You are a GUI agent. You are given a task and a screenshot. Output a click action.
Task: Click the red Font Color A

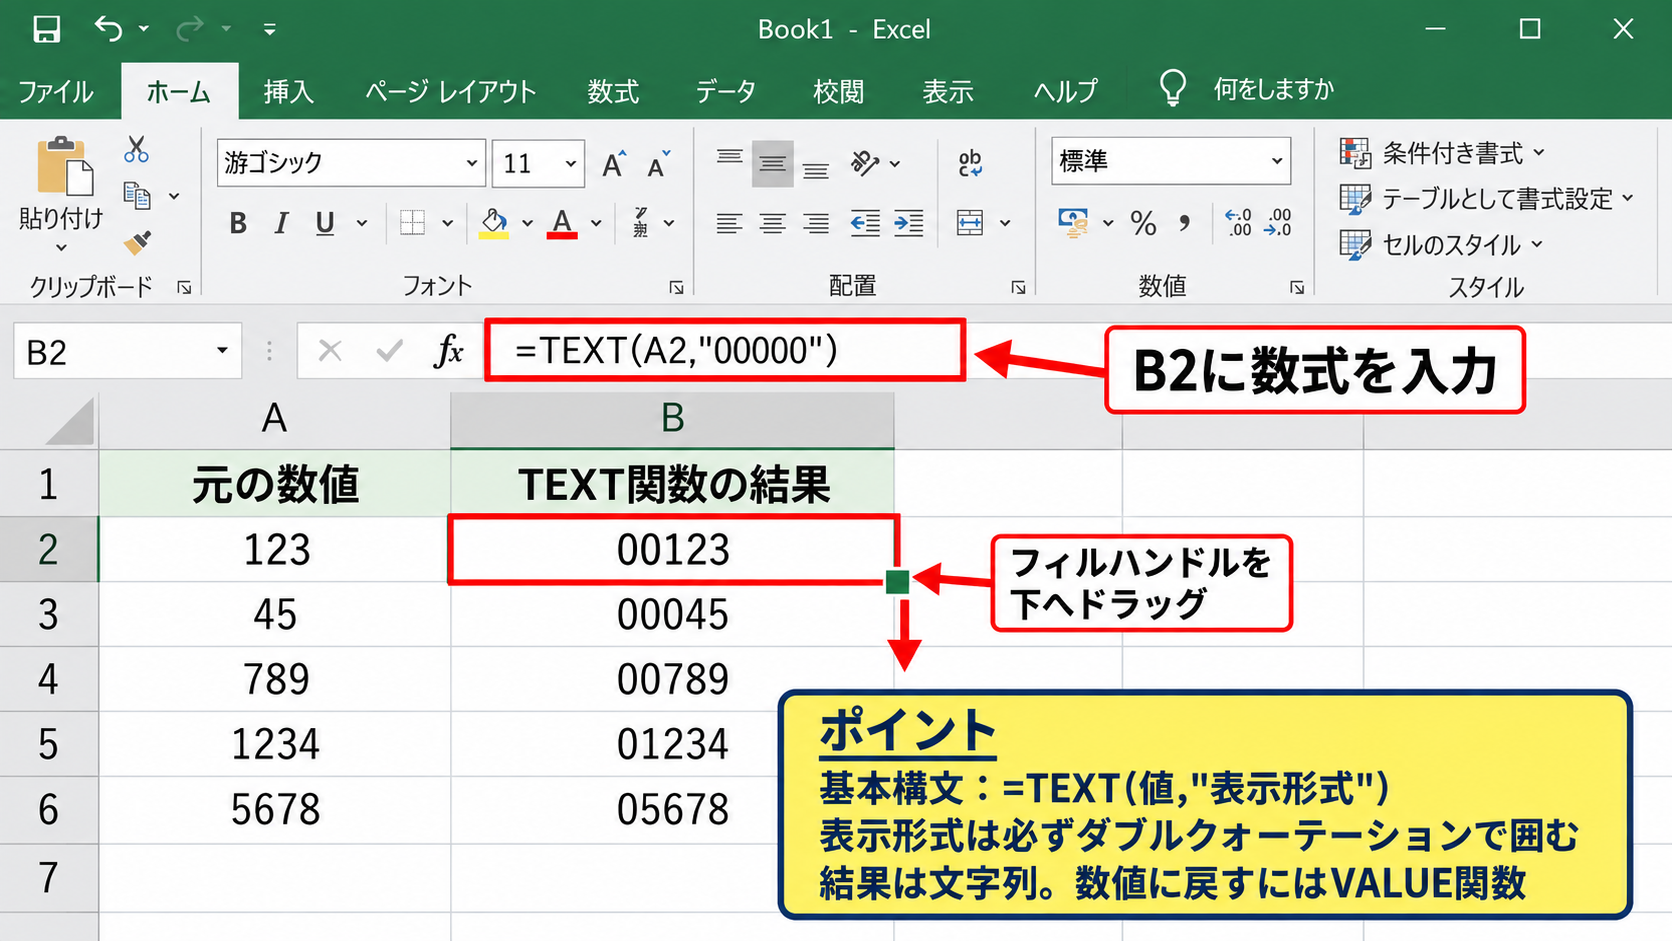pos(563,223)
